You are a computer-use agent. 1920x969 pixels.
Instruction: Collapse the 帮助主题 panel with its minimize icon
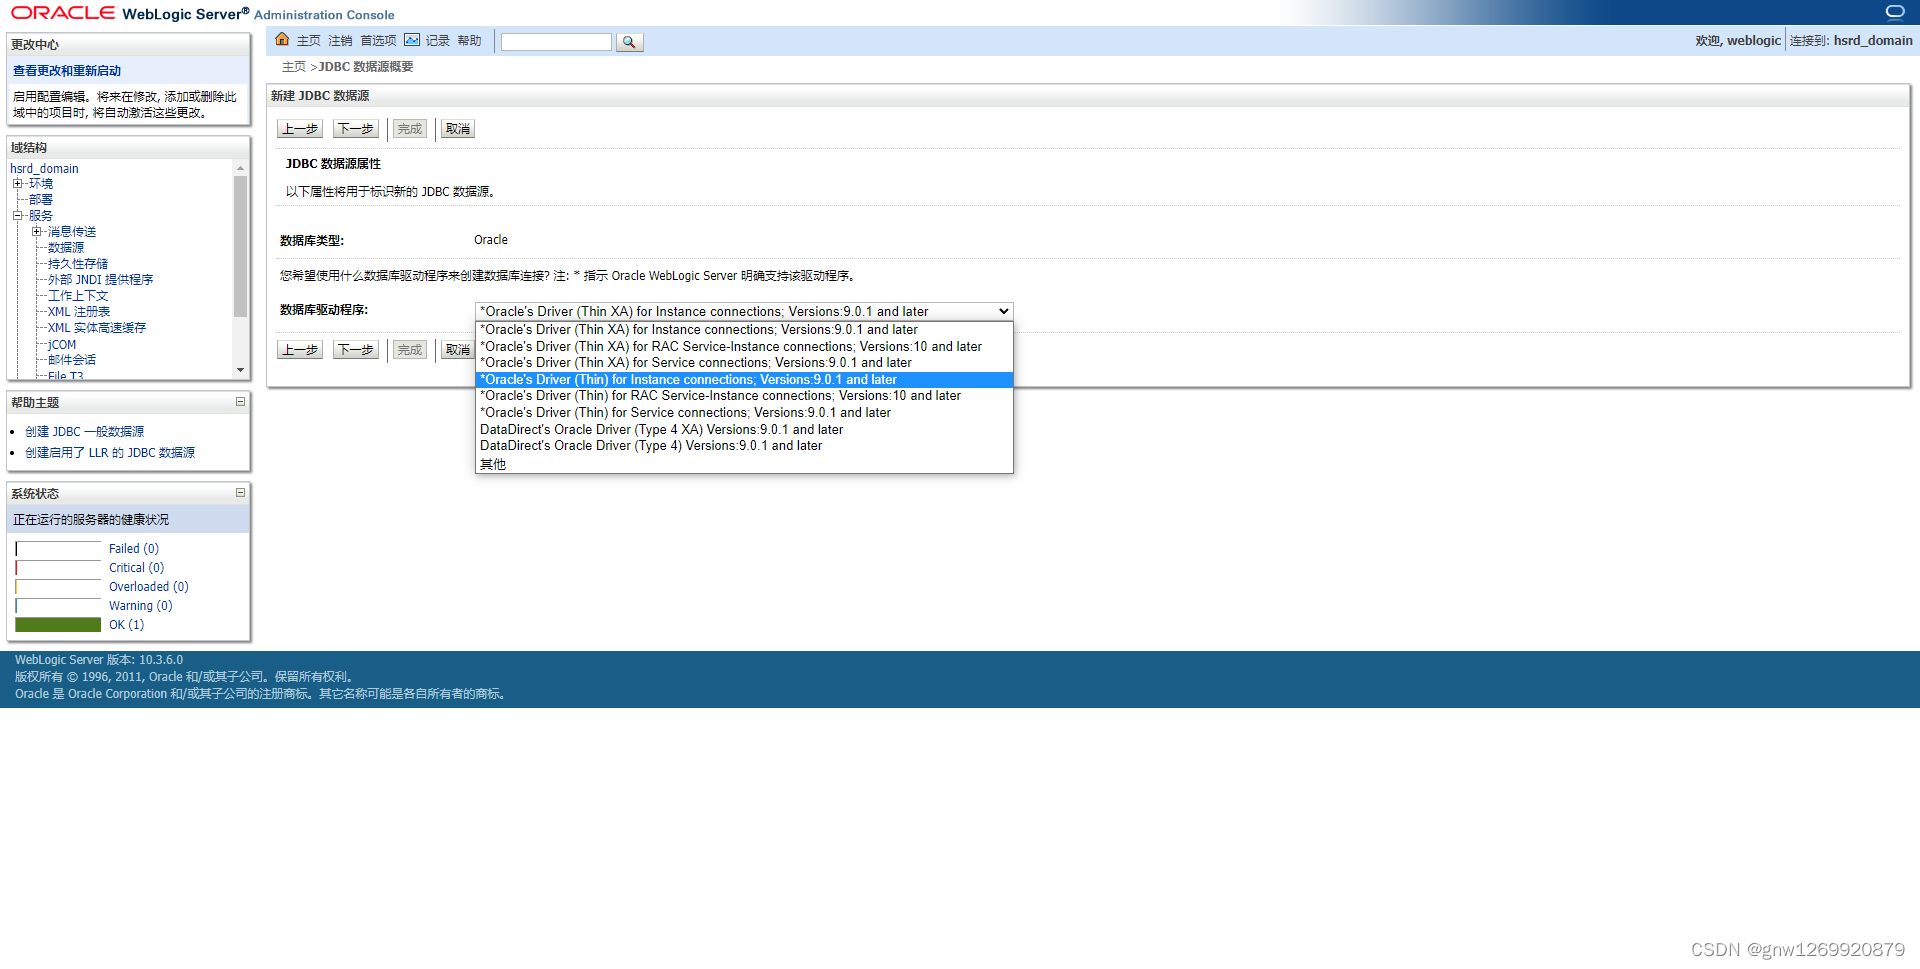(240, 402)
